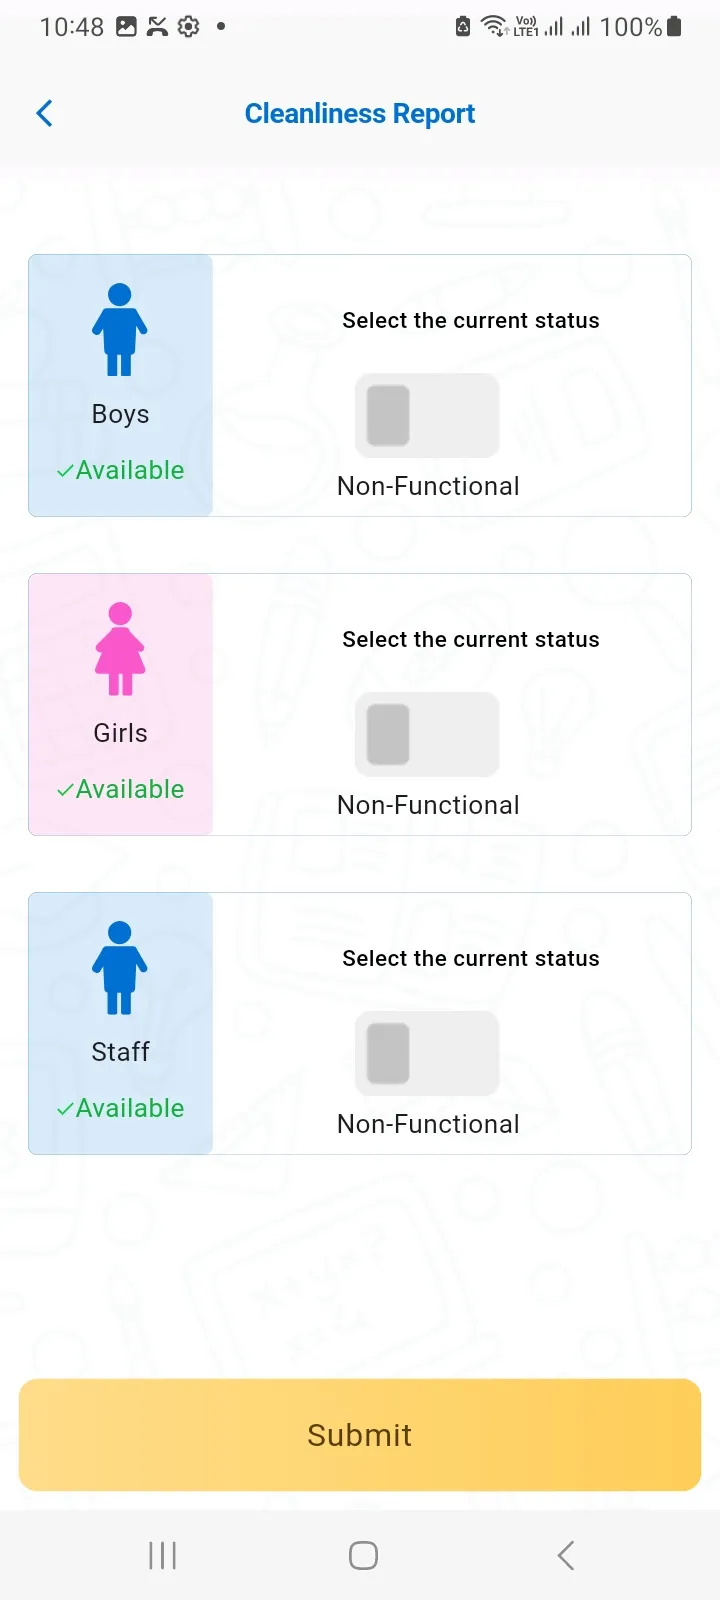Tap the Boys toilet figure icon
Screen dimensions: 720x1600
[x=120, y=330]
